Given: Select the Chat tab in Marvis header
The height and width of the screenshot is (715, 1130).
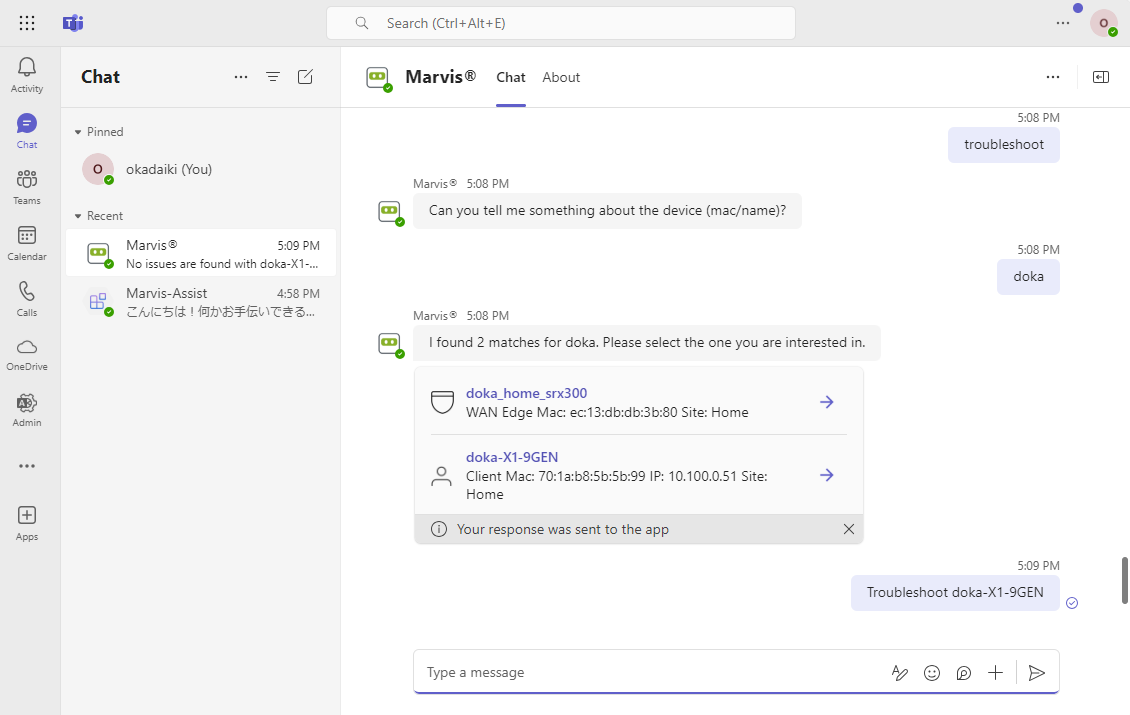Looking at the screenshot, I should pyautogui.click(x=511, y=77).
